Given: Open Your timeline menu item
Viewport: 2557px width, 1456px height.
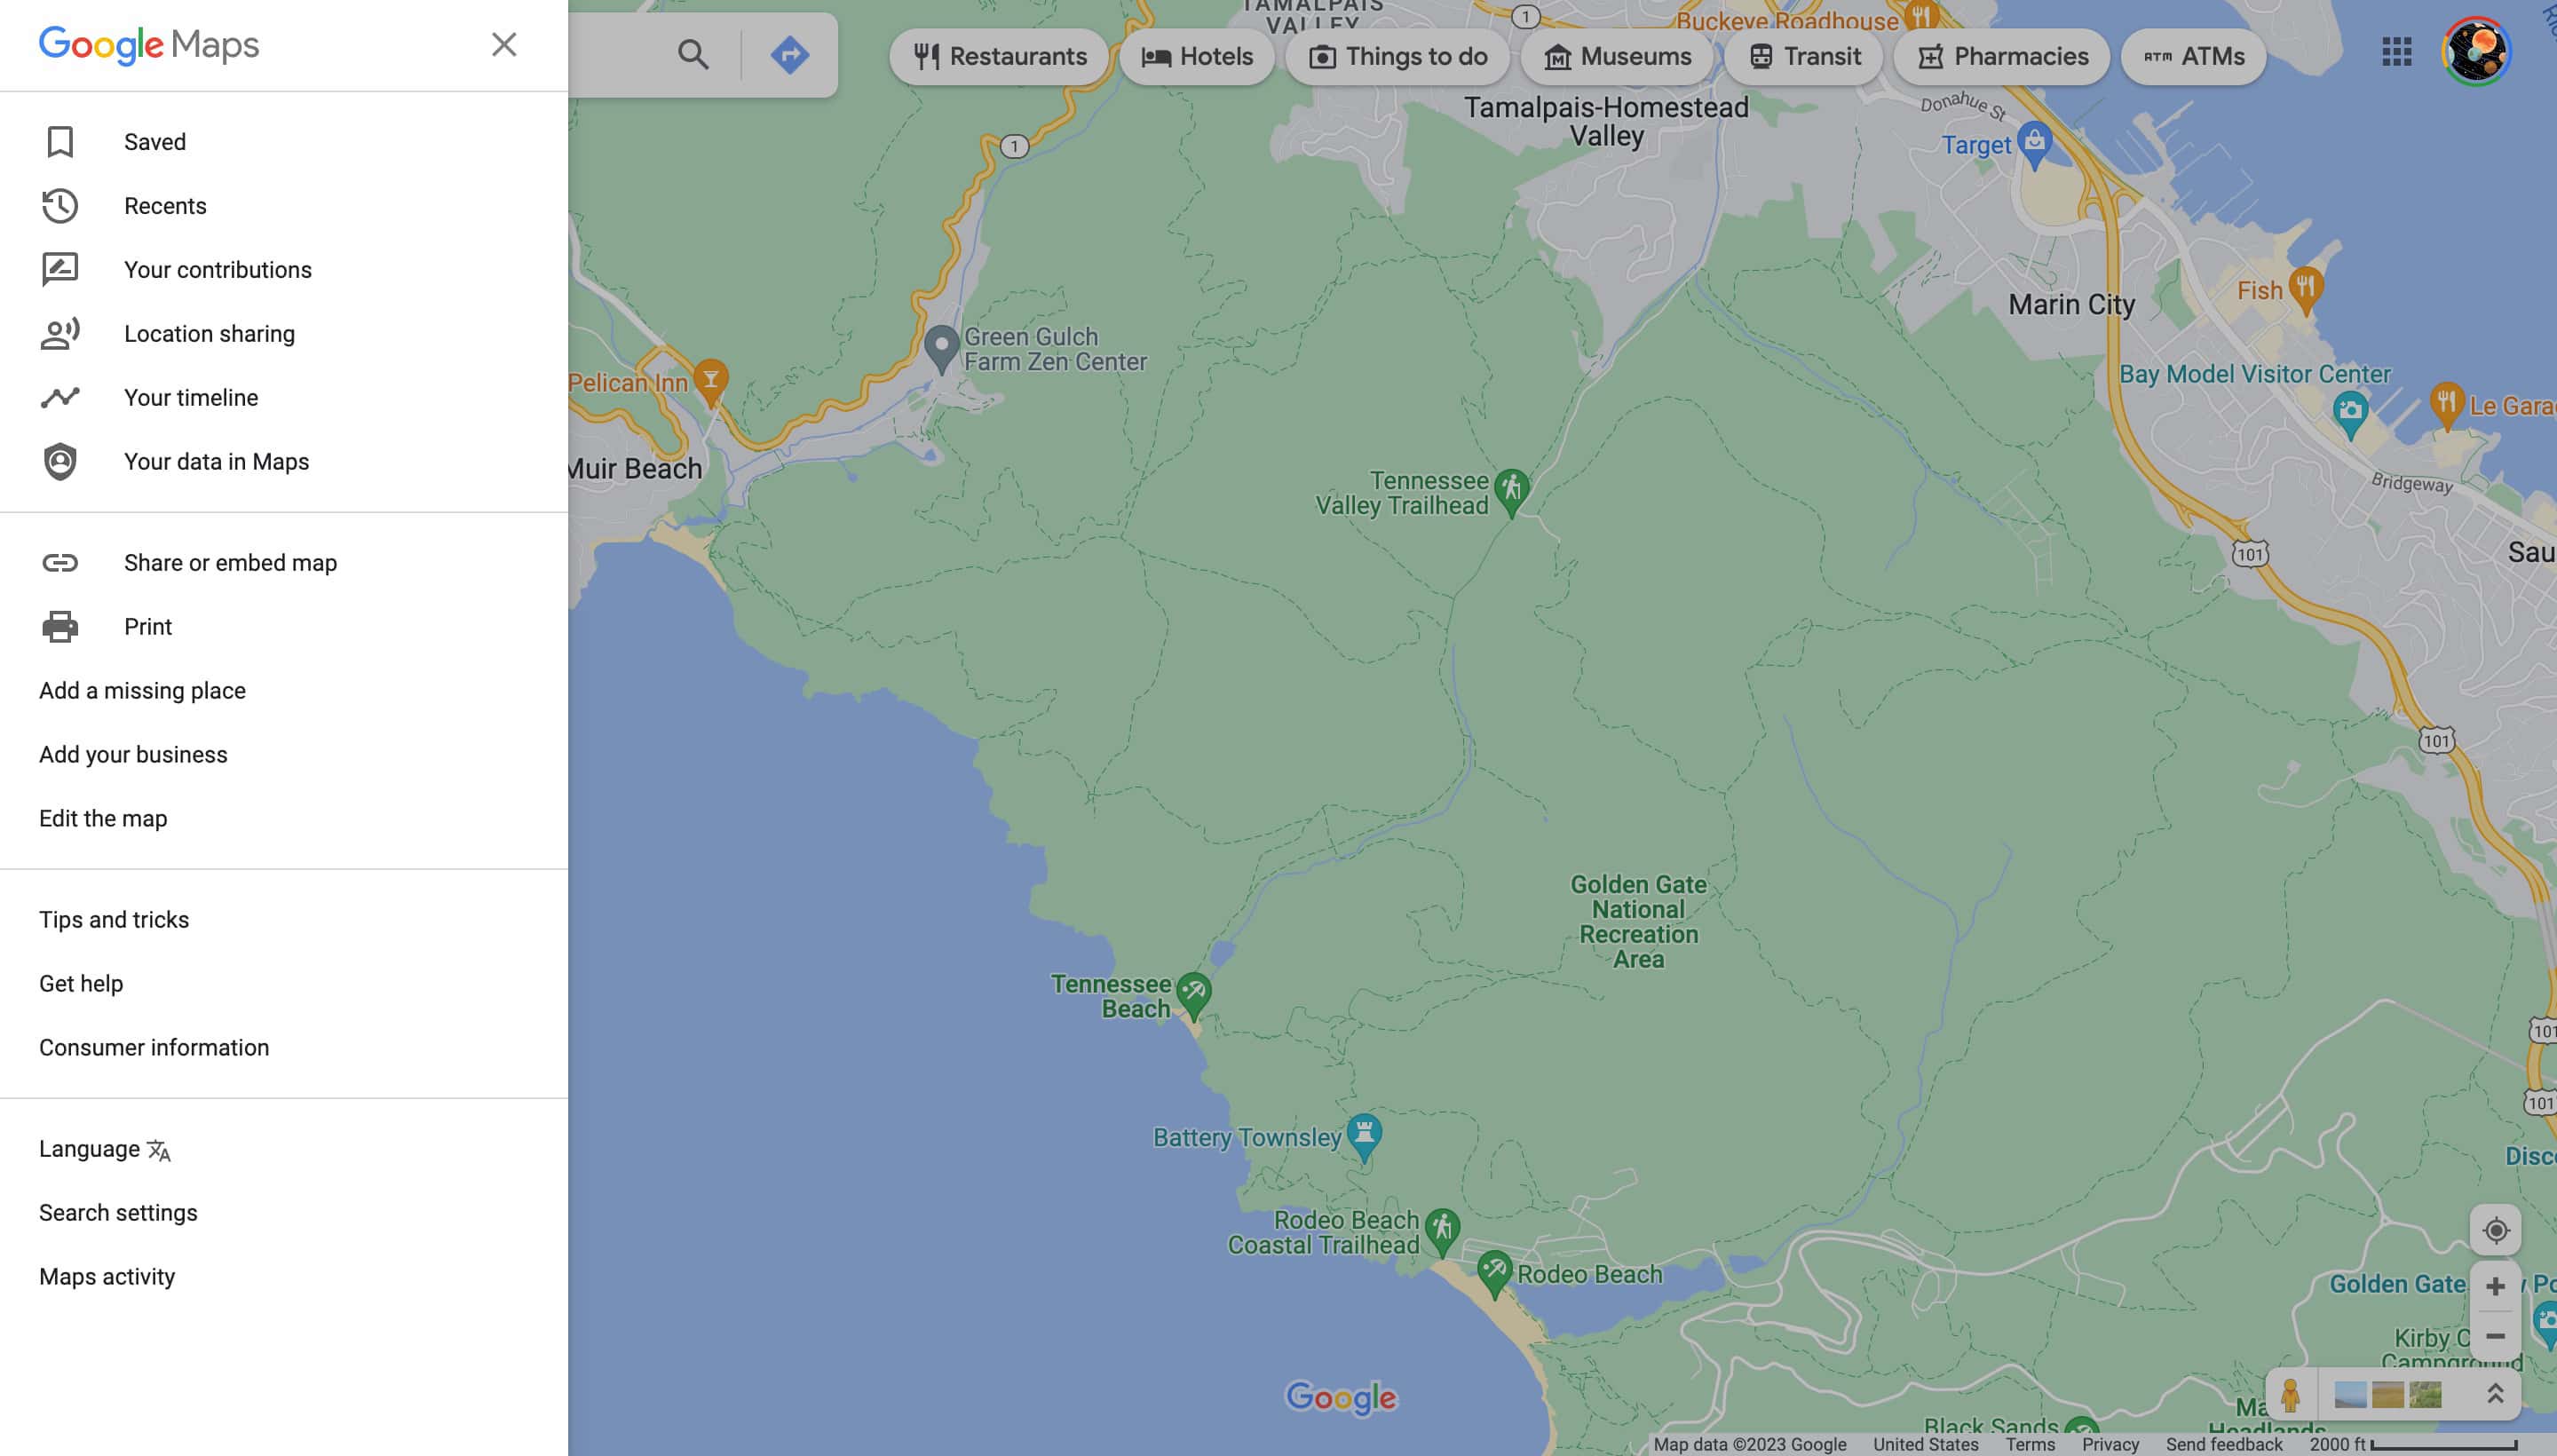Looking at the screenshot, I should coord(190,398).
